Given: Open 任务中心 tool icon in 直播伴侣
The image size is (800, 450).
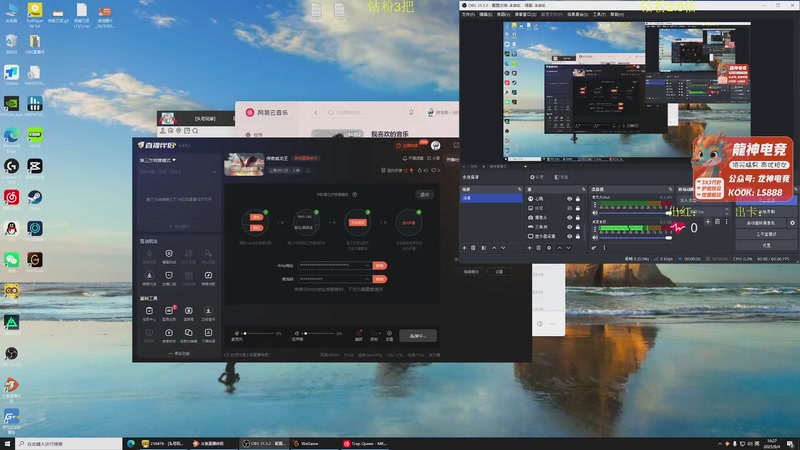Looking at the screenshot, I should click(149, 311).
